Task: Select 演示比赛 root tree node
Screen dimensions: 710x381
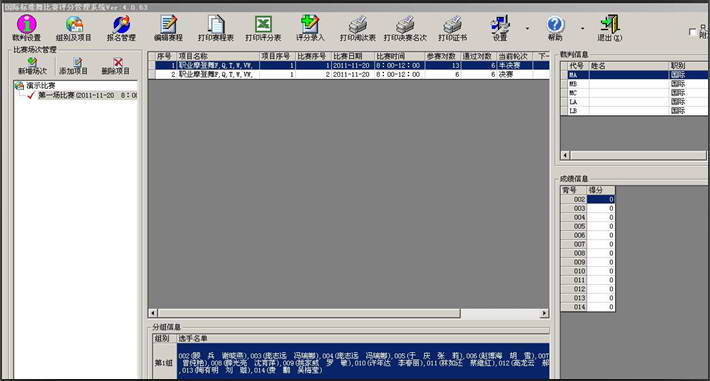Action: pos(40,86)
